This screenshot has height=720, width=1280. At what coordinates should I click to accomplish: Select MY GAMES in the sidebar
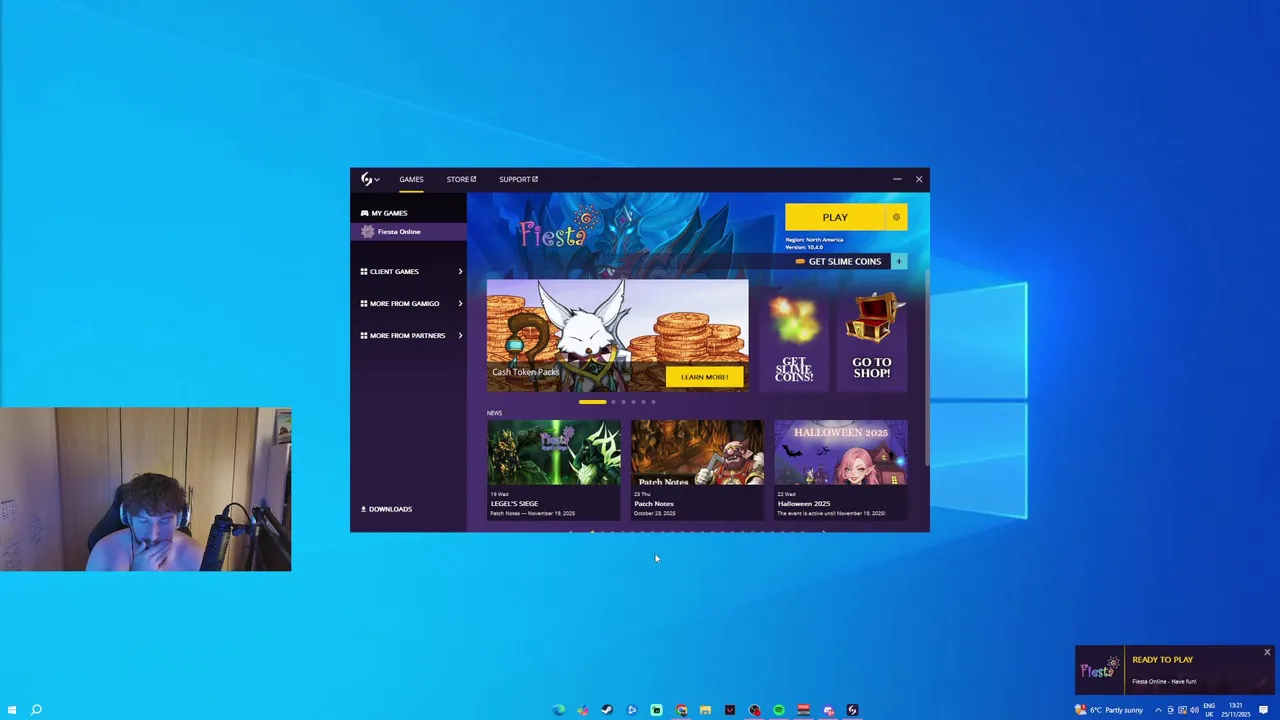coord(384,213)
